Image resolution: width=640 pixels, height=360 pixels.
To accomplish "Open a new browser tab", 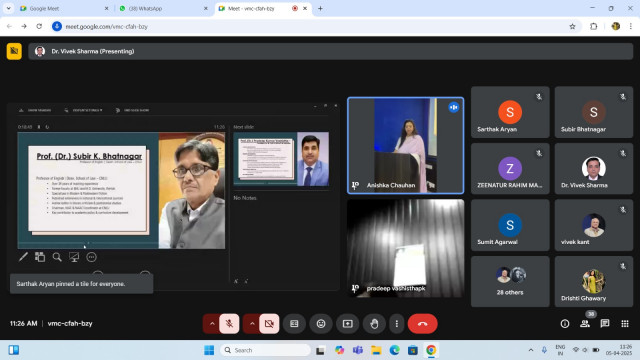I will tap(320, 8).
